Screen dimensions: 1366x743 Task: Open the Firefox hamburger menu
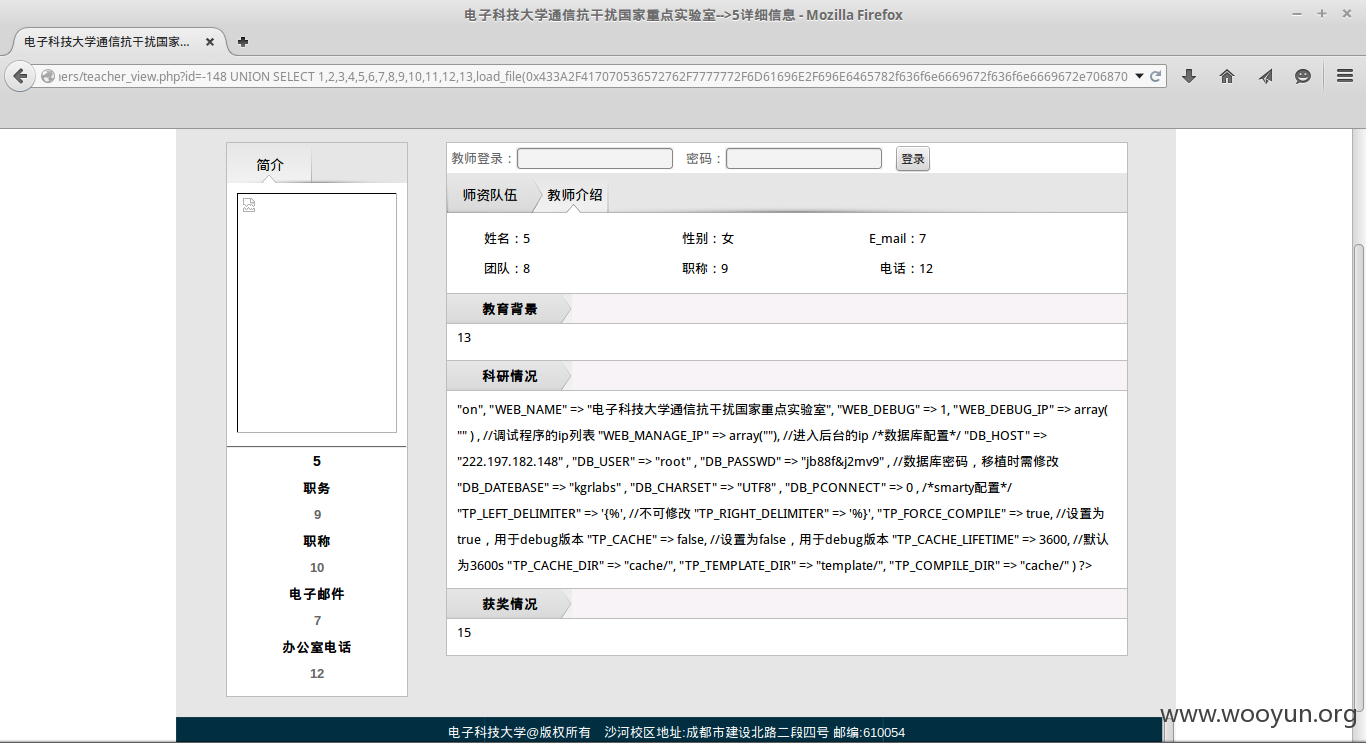coord(1345,76)
